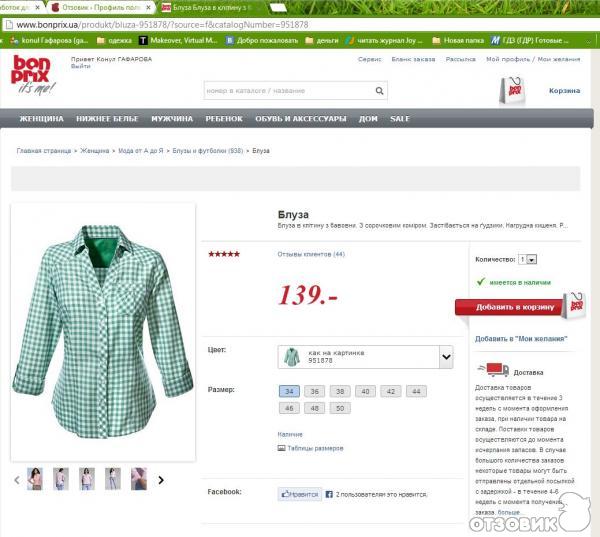This screenshot has width=600, height=537.
Task: Open the Количество quantity dropdown
Action: 529,259
